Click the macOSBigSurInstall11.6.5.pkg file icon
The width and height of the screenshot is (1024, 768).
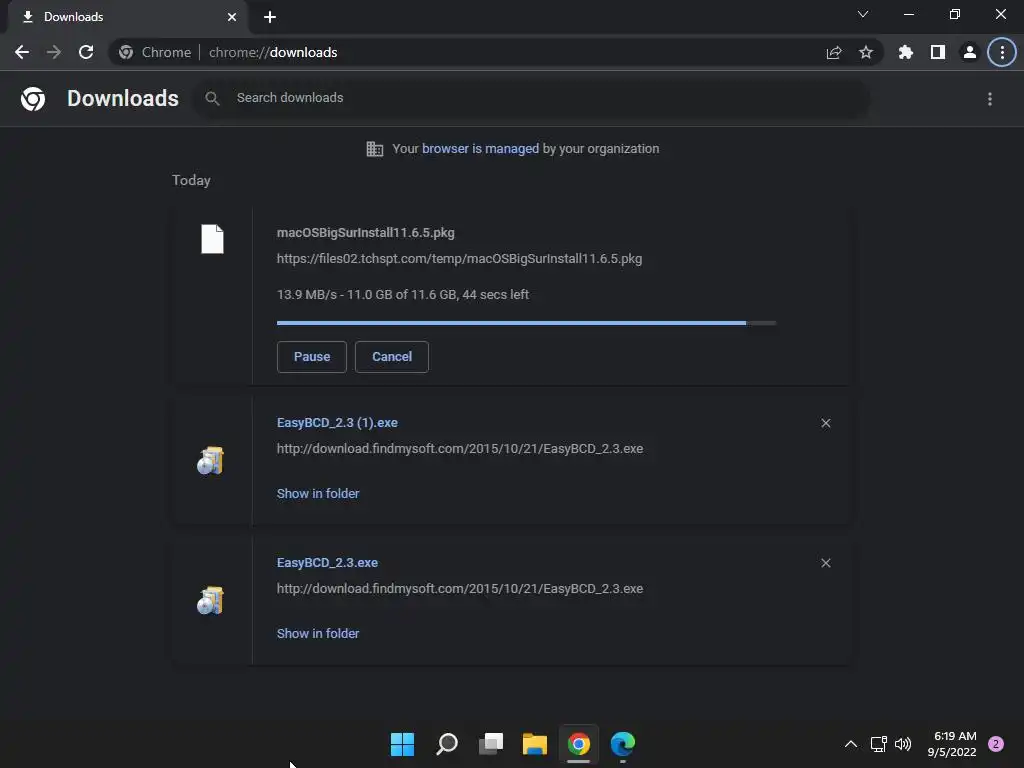pyautogui.click(x=212, y=239)
